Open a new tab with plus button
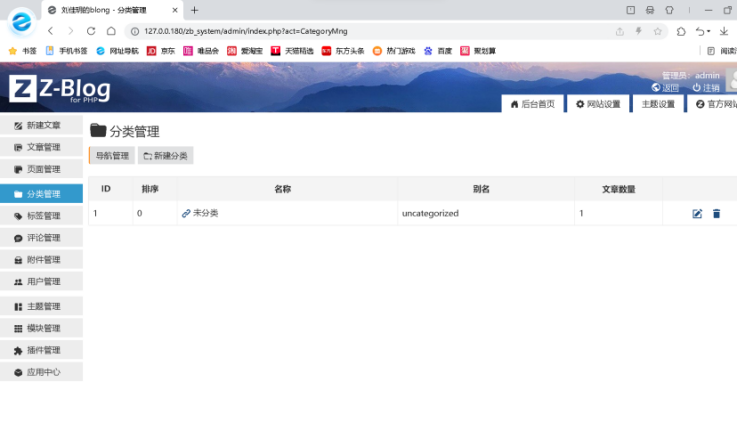The height and width of the screenshot is (423, 737). tap(195, 10)
